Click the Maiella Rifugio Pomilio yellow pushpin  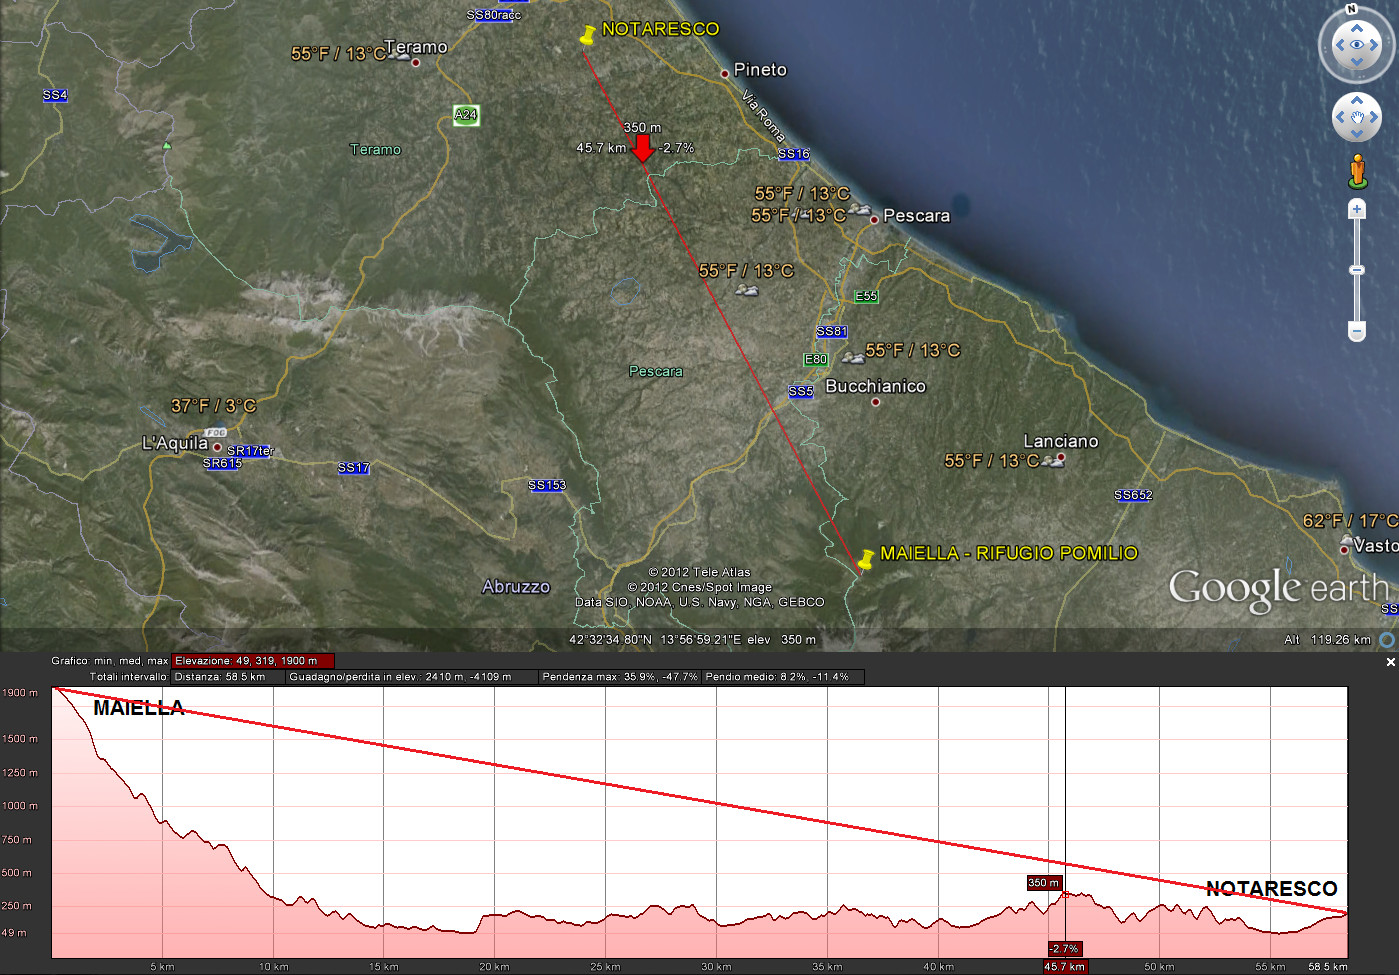866,559
